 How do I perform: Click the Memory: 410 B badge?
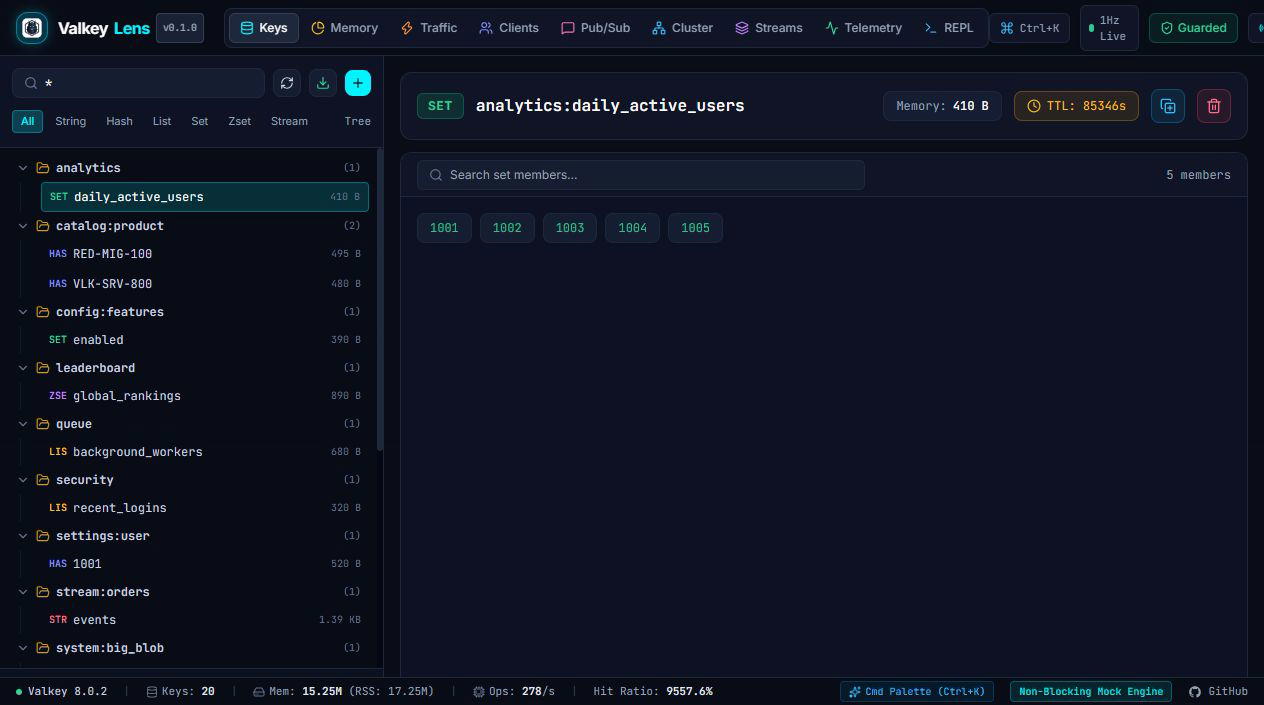[942, 106]
